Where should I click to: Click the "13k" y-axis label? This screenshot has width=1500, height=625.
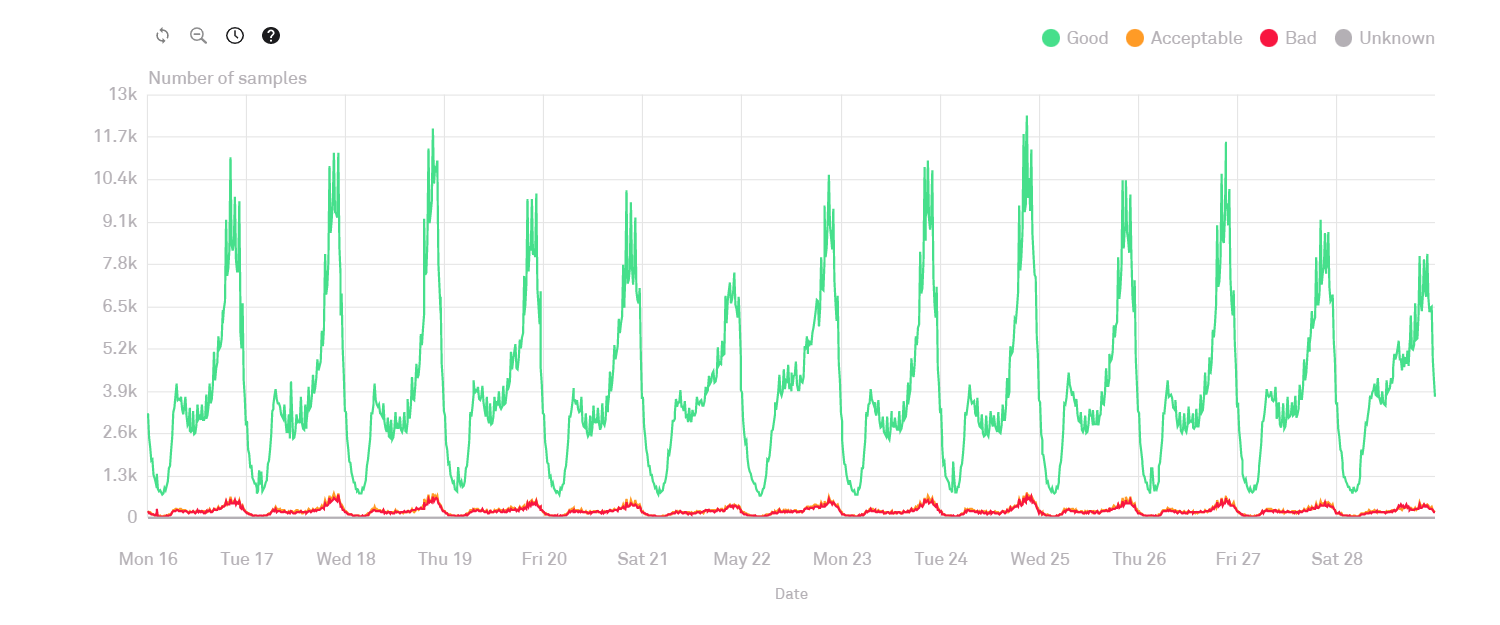point(123,94)
